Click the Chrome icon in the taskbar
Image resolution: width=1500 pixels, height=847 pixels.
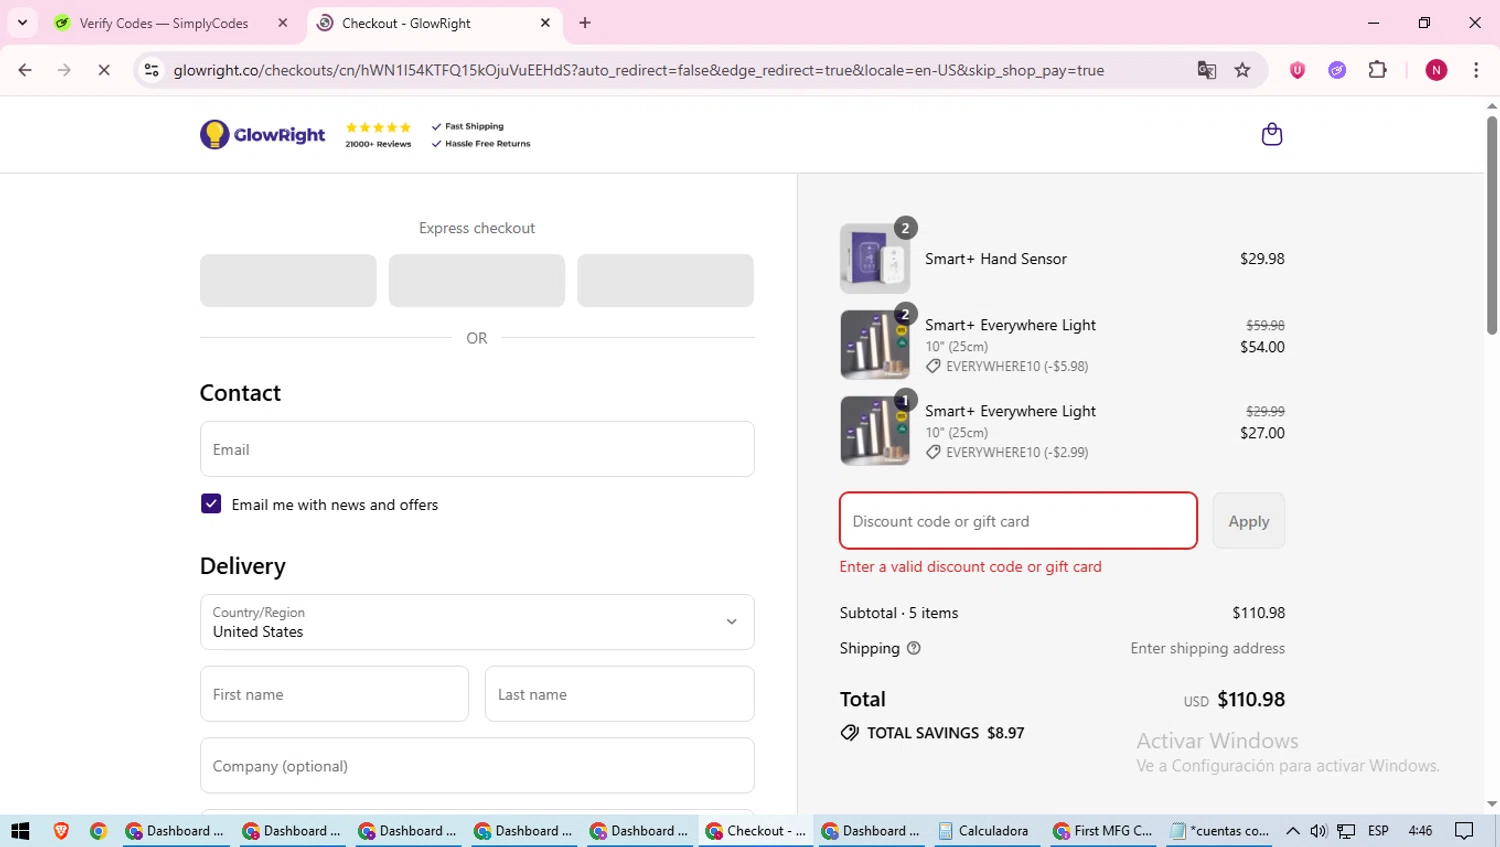tap(98, 831)
